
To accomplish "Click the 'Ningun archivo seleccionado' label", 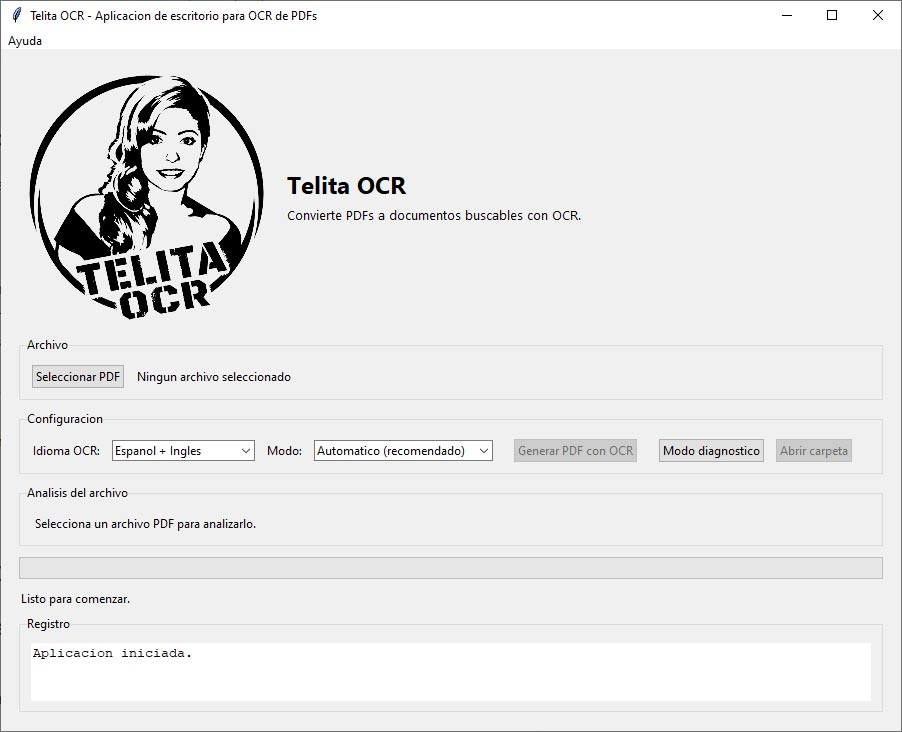I will coord(214,377).
